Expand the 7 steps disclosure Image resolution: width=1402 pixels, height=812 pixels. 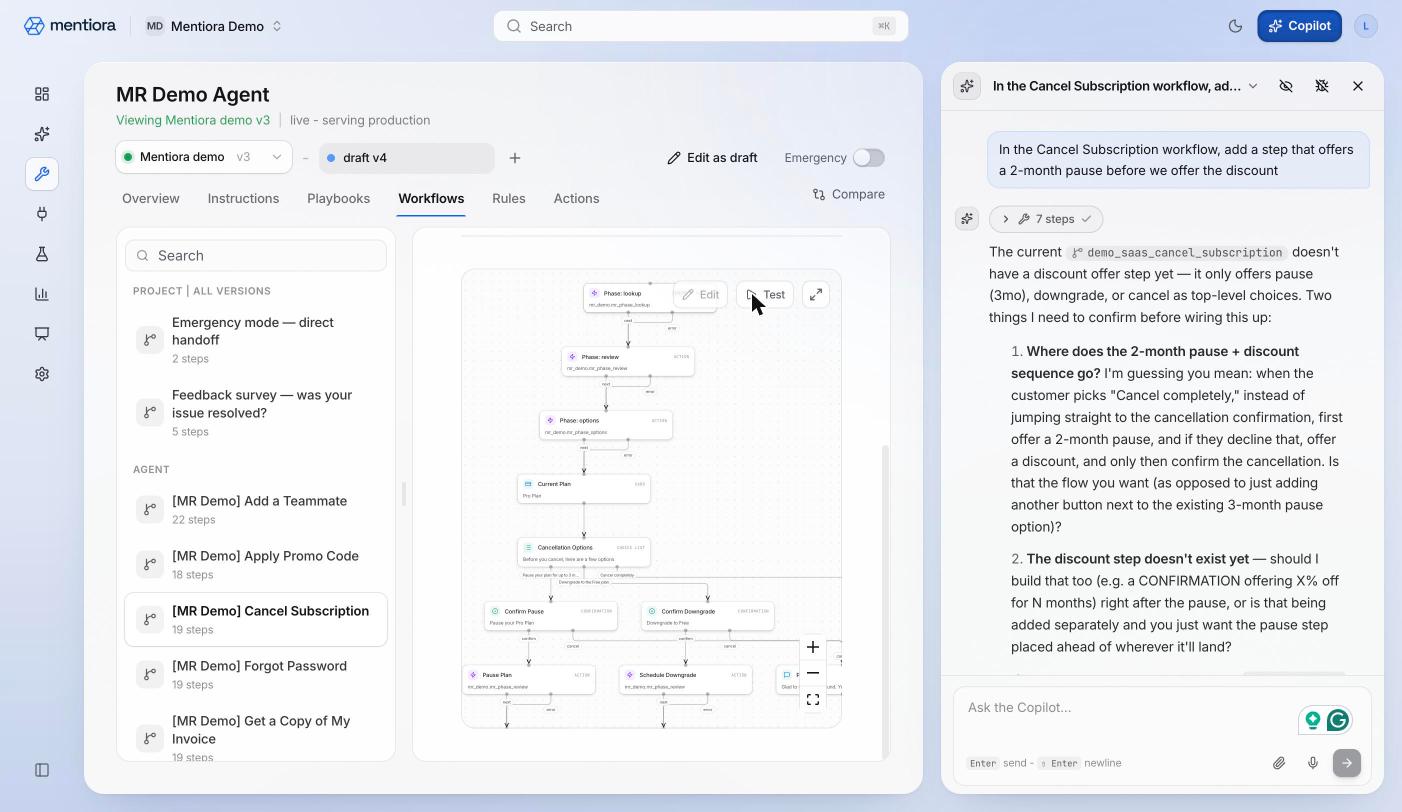(x=1046, y=219)
